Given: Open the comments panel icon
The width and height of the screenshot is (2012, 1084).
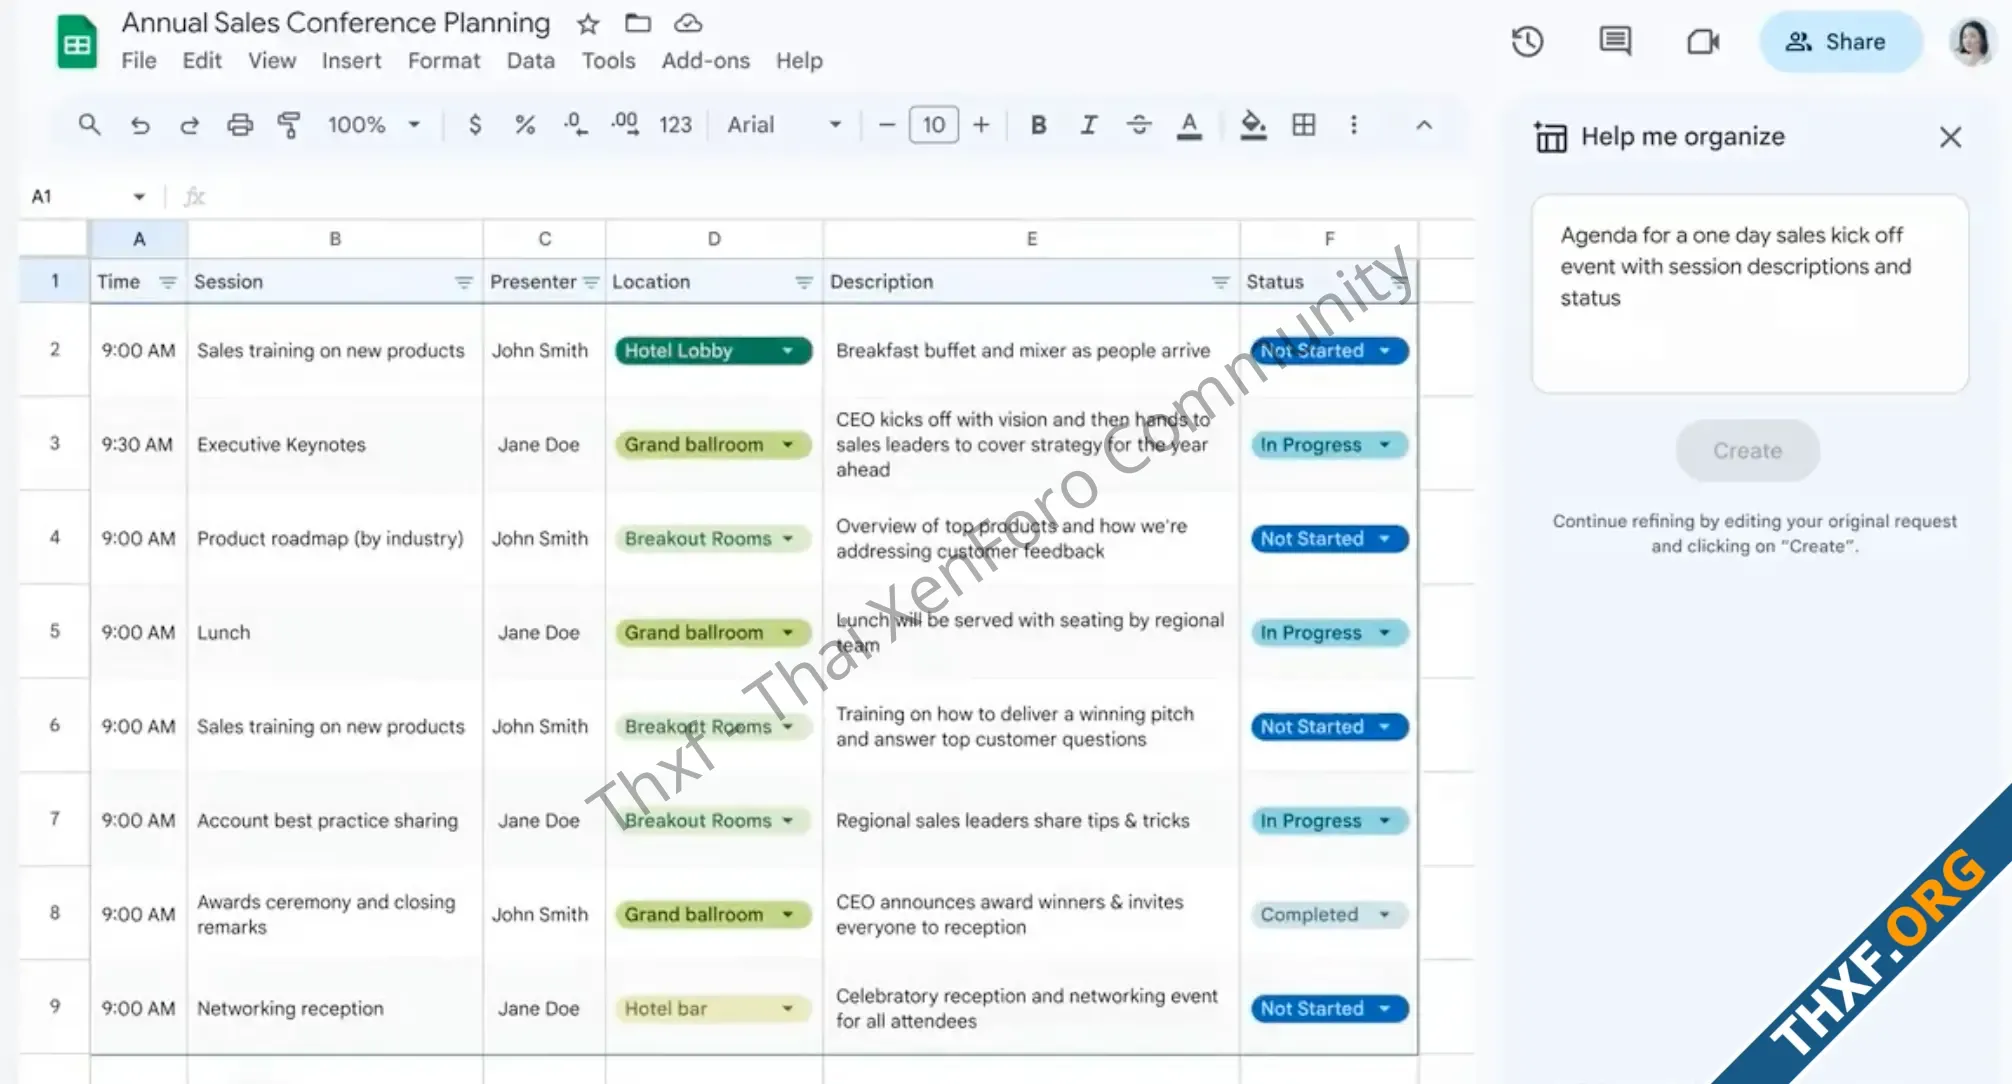Looking at the screenshot, I should click(1615, 42).
